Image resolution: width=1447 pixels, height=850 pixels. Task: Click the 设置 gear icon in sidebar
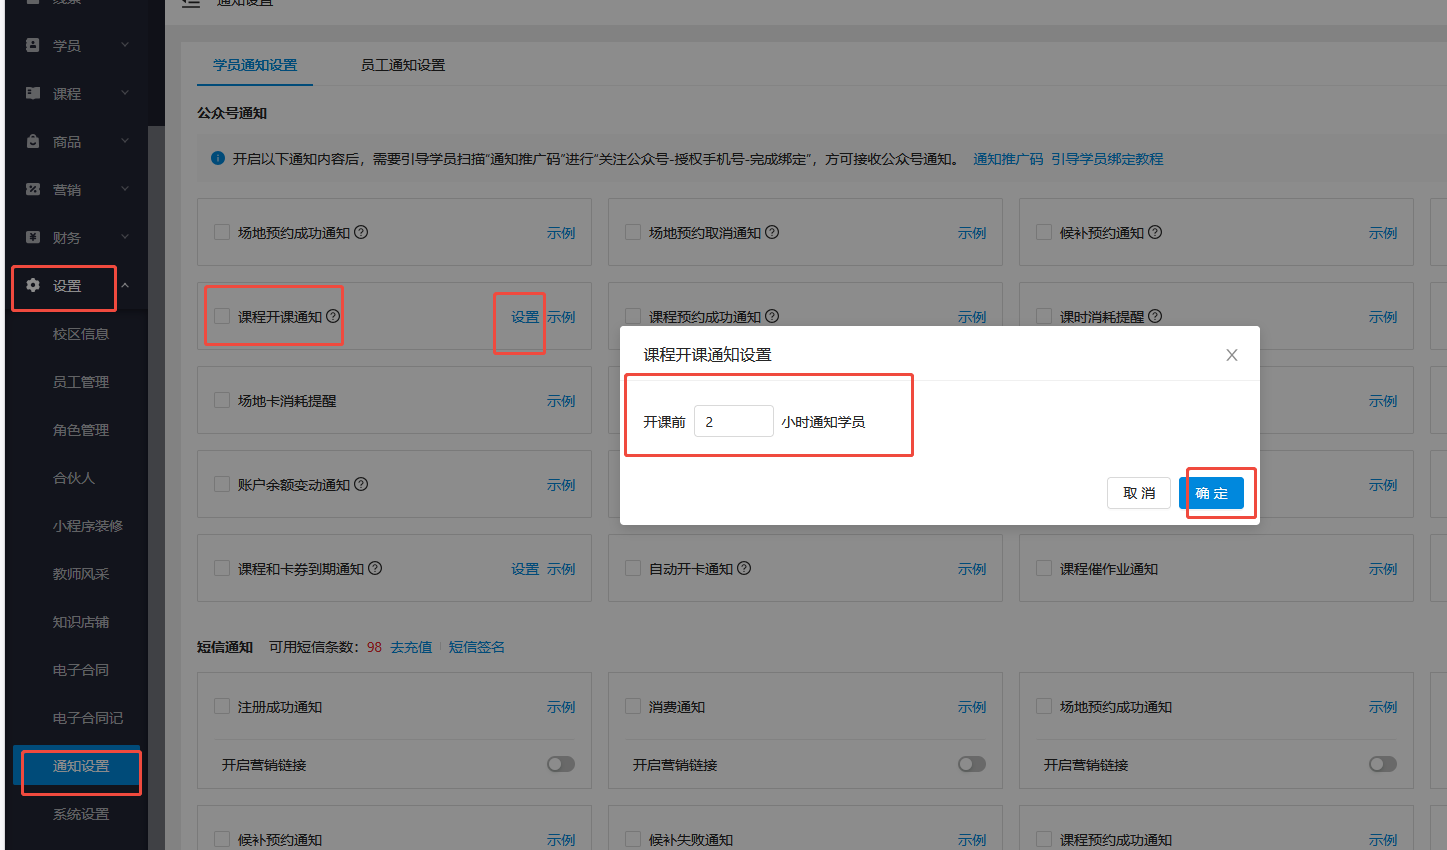30,288
